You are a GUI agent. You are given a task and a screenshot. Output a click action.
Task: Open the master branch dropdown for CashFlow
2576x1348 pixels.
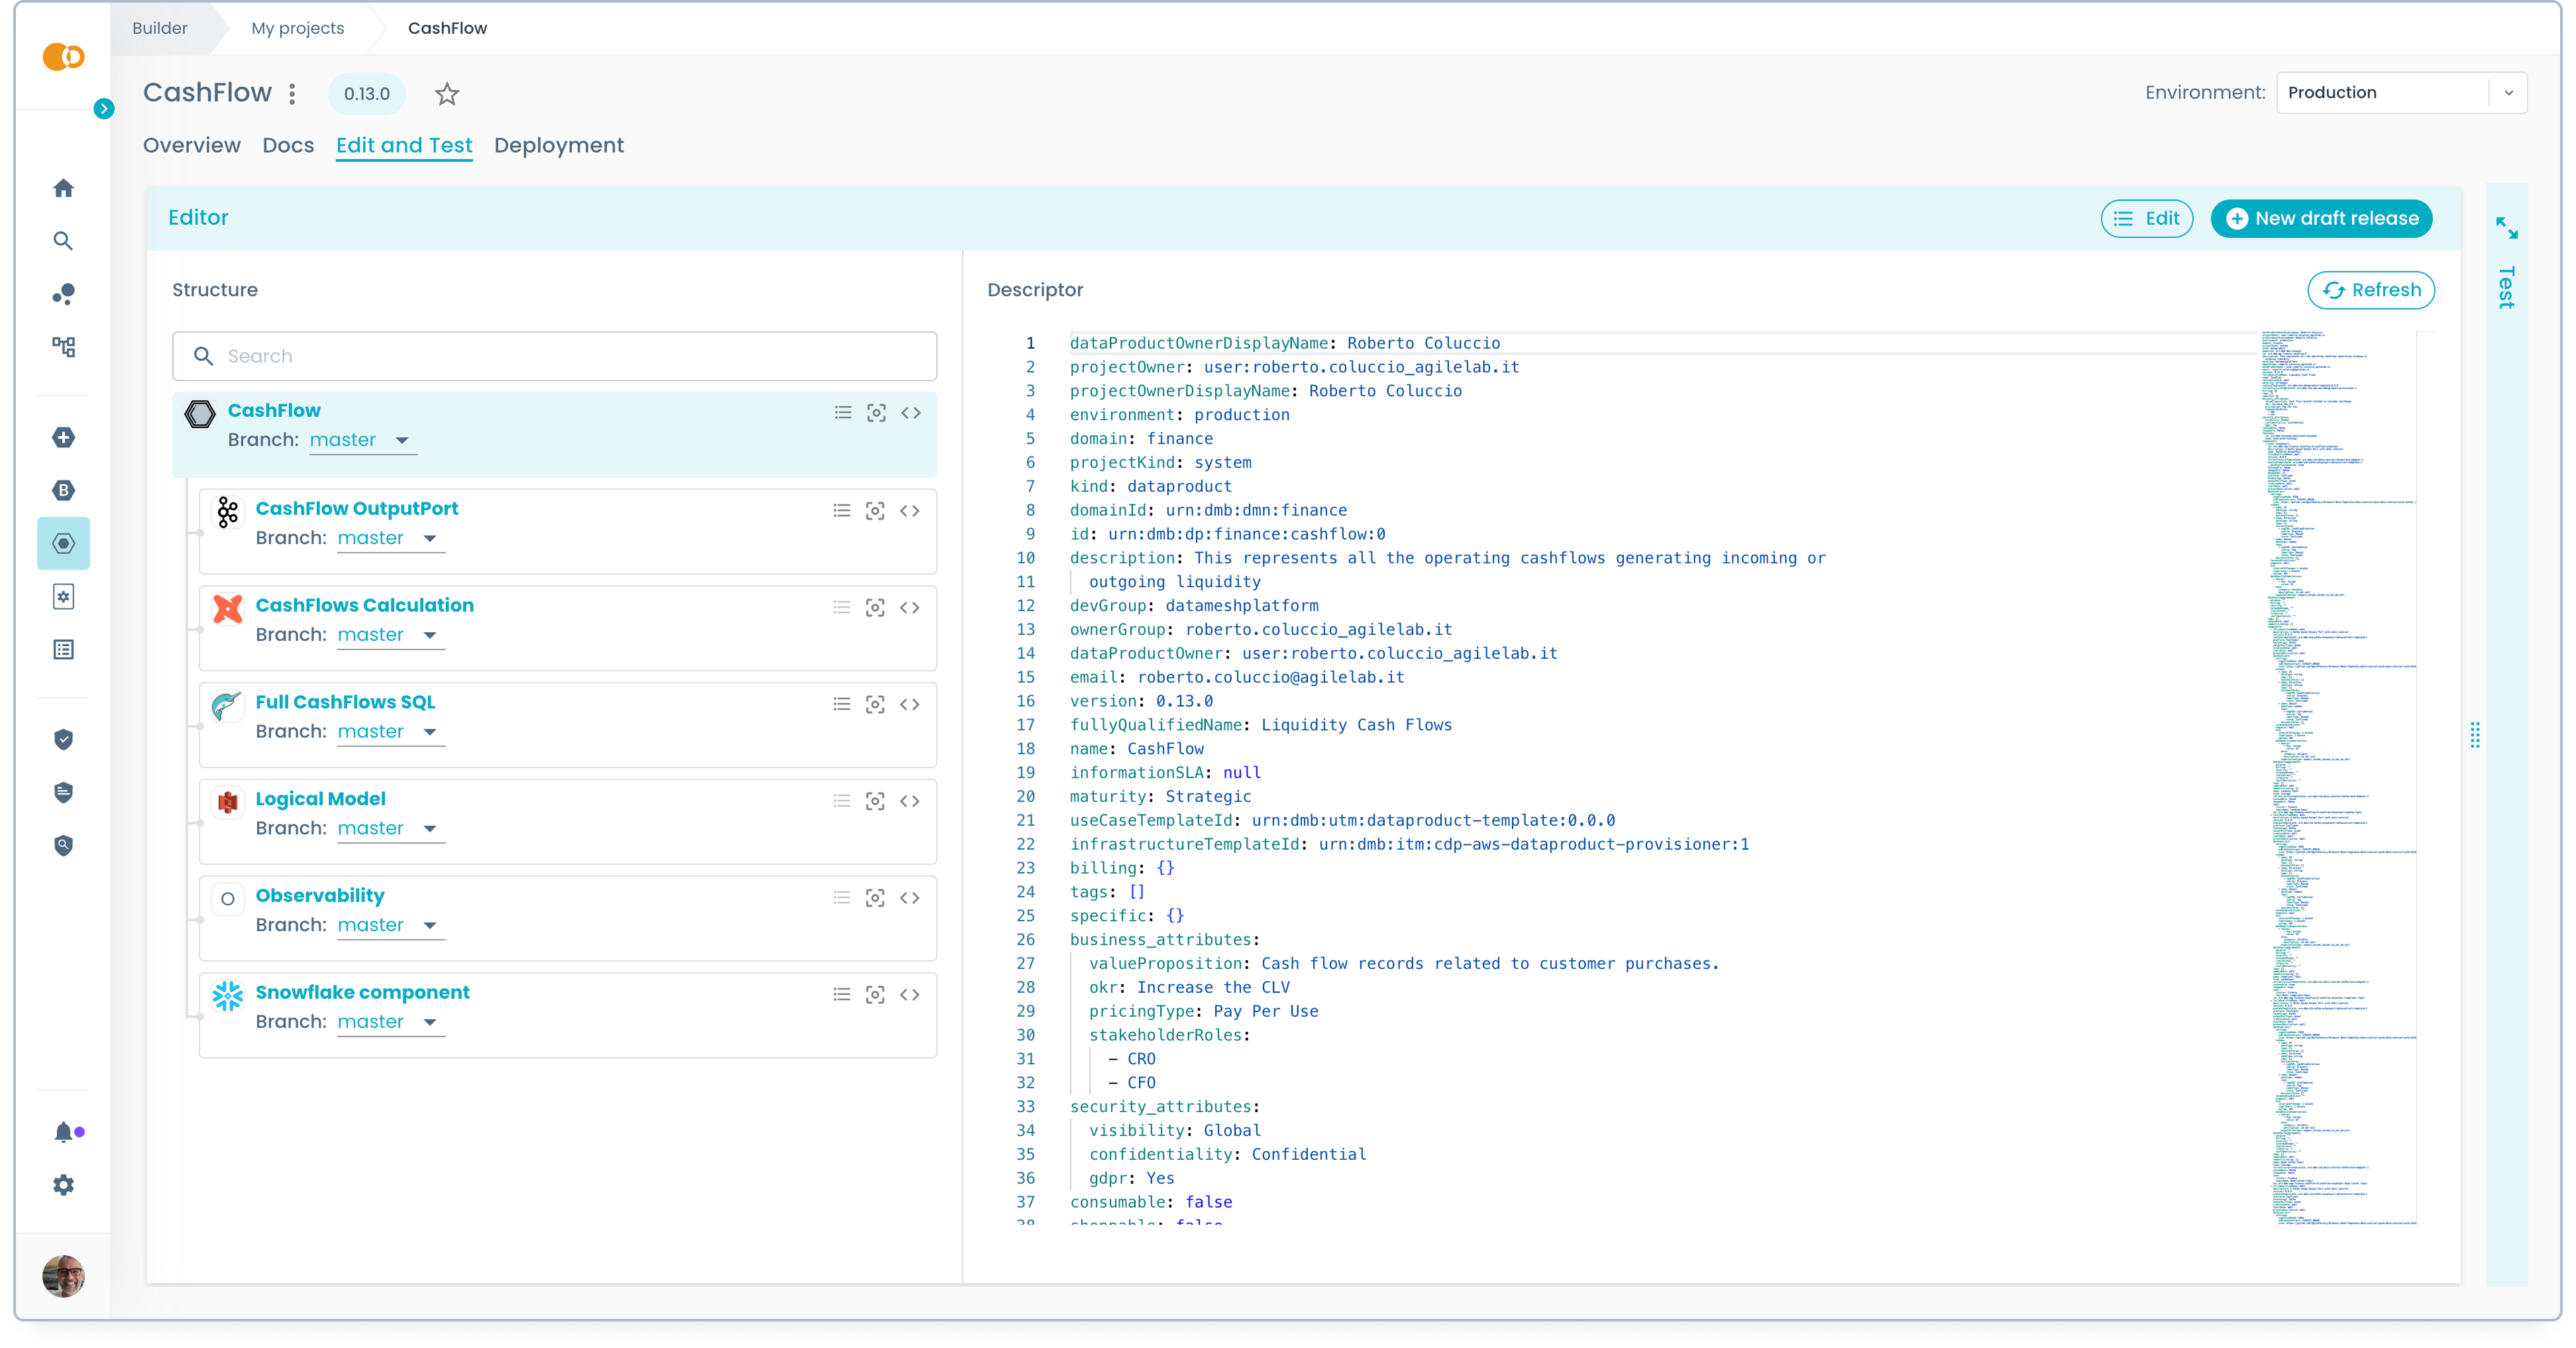(361, 440)
